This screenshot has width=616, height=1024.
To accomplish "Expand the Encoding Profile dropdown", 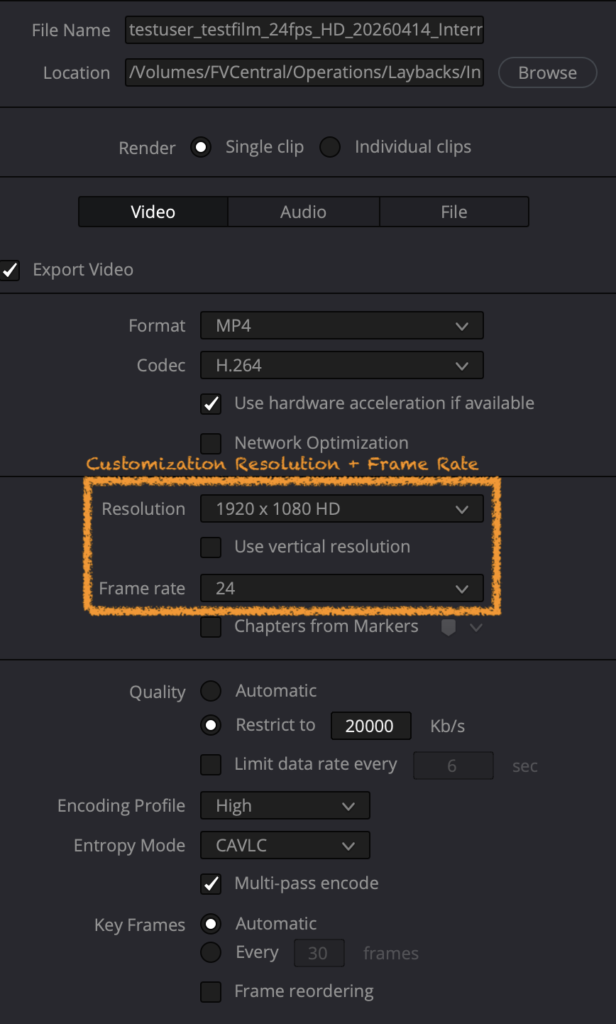I will click(x=285, y=806).
